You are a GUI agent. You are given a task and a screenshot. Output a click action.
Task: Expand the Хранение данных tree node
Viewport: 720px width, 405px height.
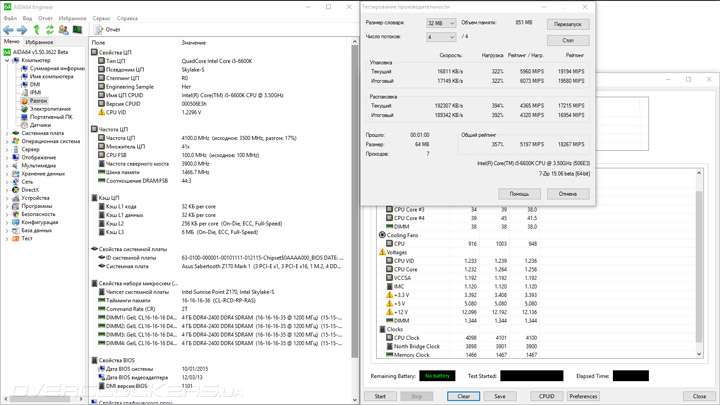pyautogui.click(x=7, y=174)
